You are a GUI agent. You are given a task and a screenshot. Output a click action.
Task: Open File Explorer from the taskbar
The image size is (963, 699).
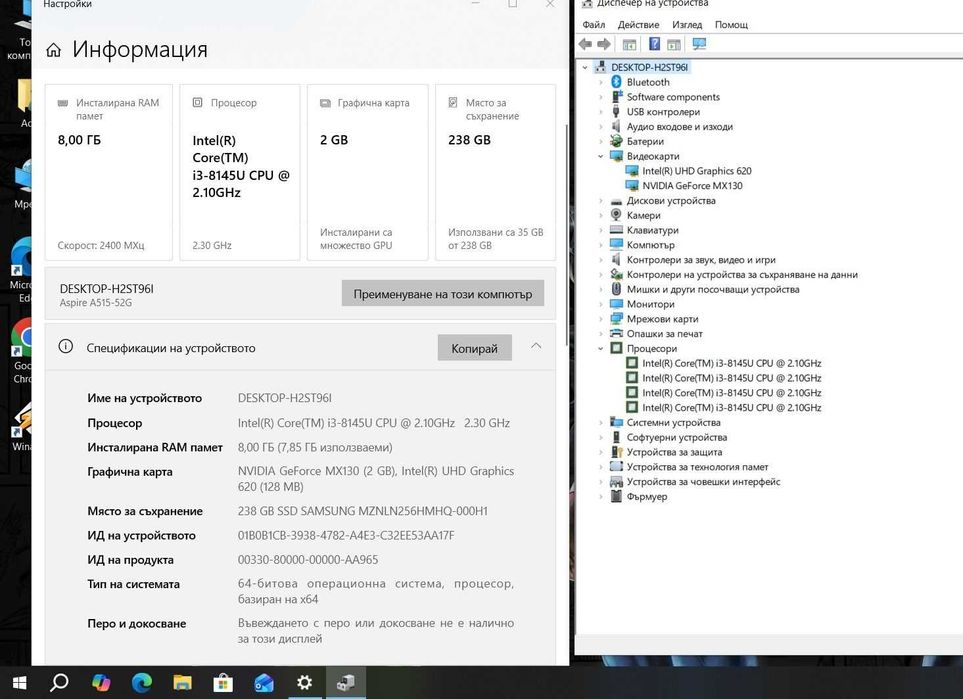coord(182,682)
